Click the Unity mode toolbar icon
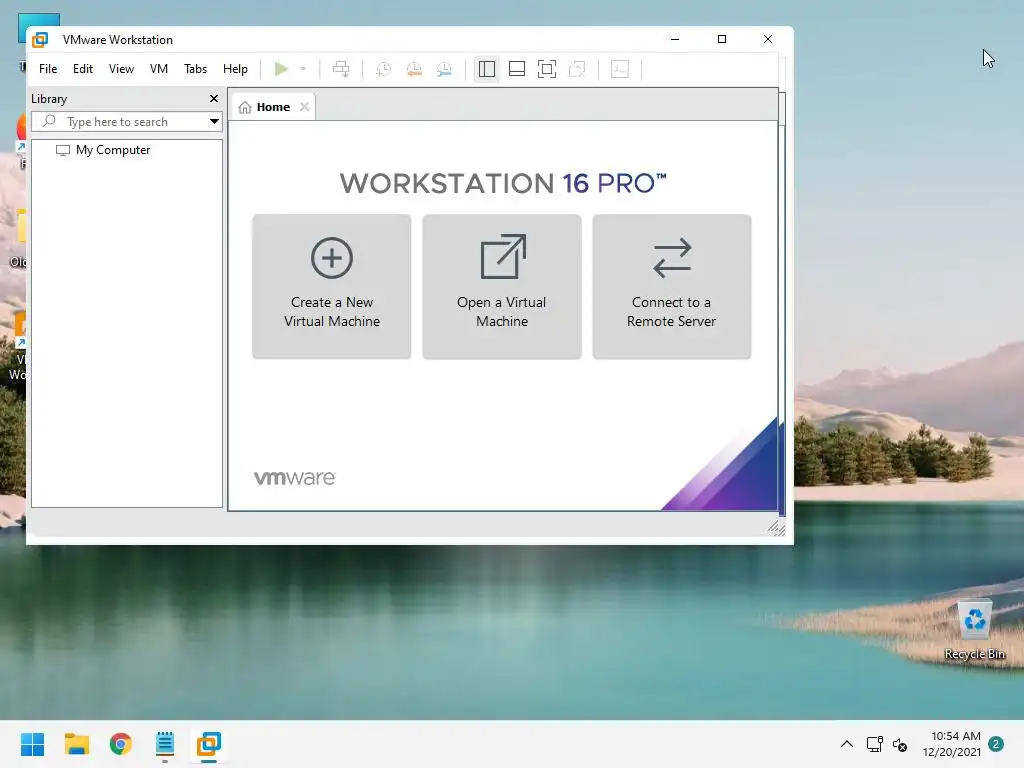The image size is (1024, 768). tap(577, 69)
